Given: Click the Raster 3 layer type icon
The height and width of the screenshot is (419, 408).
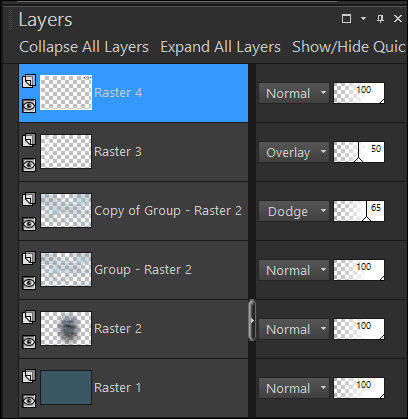Looking at the screenshot, I should [x=29, y=140].
